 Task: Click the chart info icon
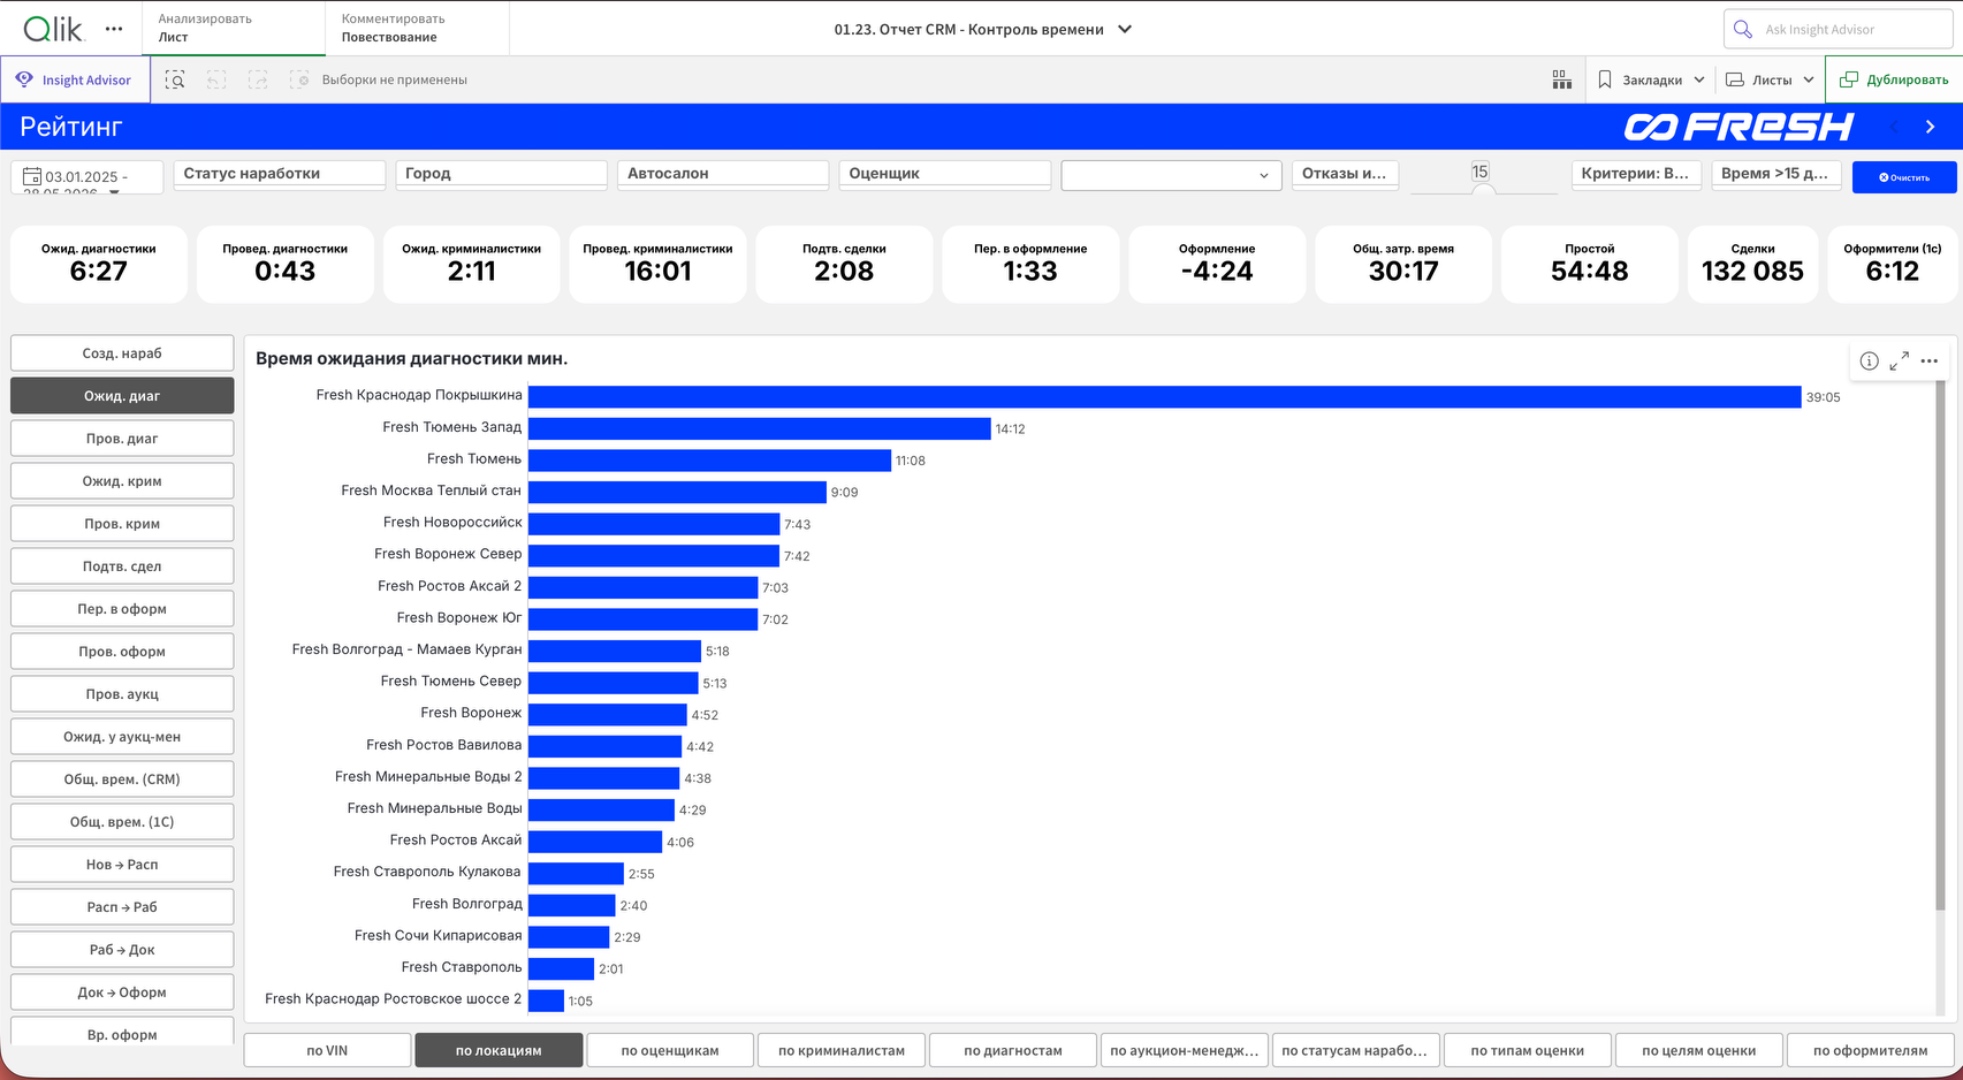point(1868,361)
